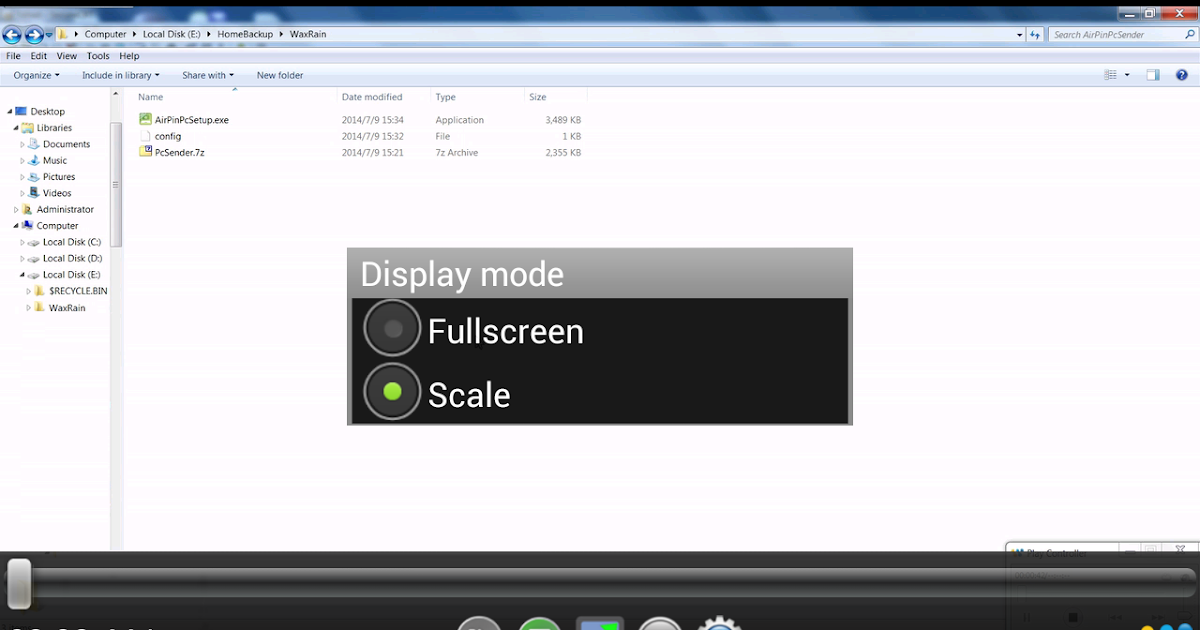Select the '3,489 KB' size cell

coord(563,120)
